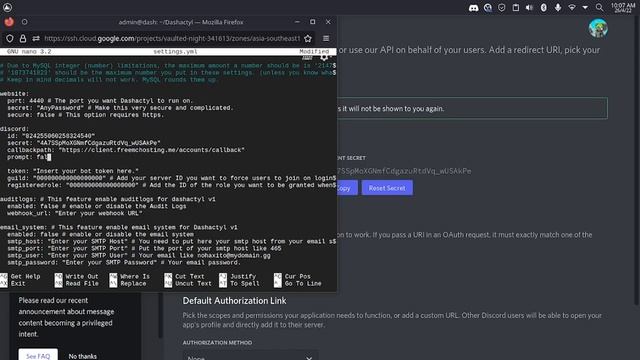Open the Firefox hamburger menu

pos(326,38)
